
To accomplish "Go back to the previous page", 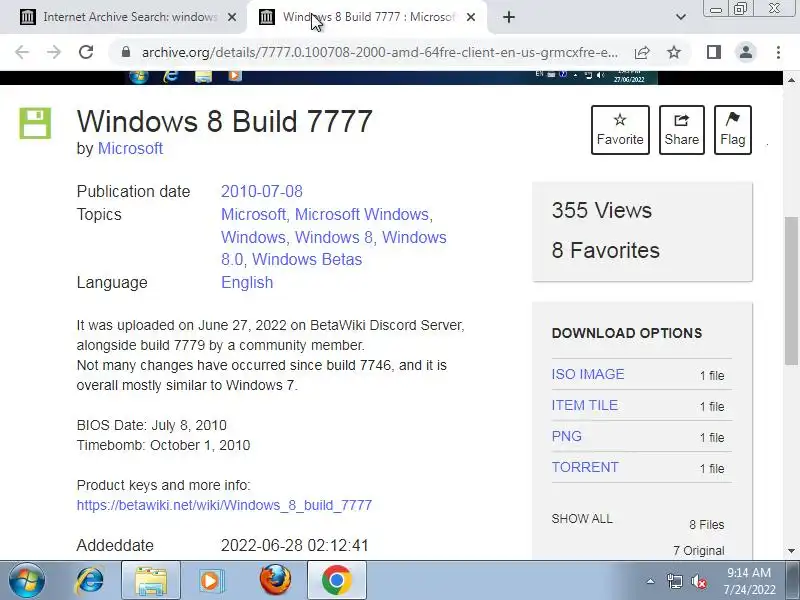I will point(22,52).
